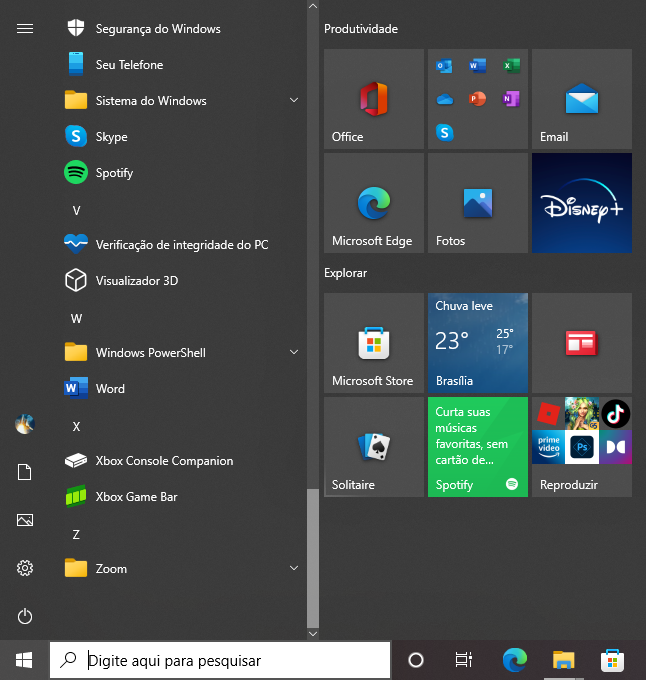Click PowerPoint icon in Office group tile
646x680 pixels.
point(478,99)
